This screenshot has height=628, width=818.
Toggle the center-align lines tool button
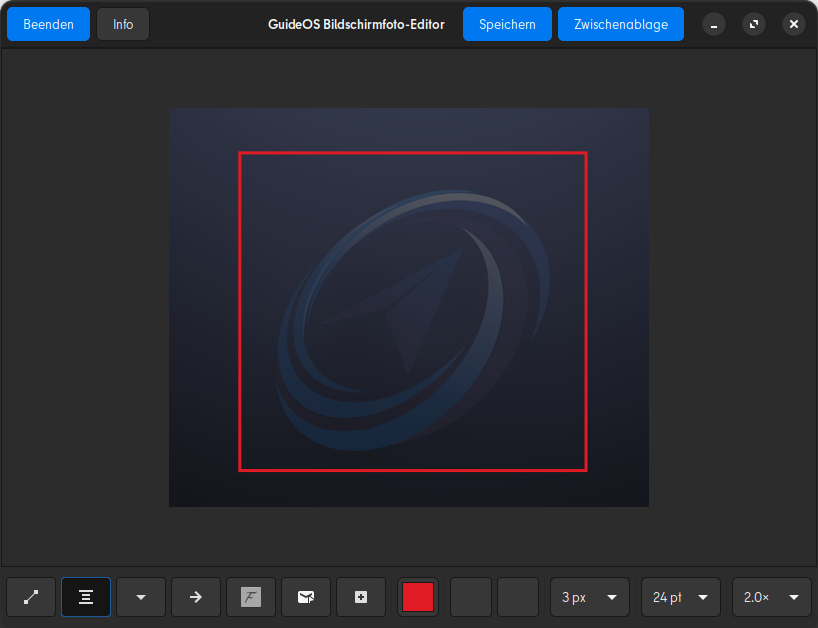point(86,597)
